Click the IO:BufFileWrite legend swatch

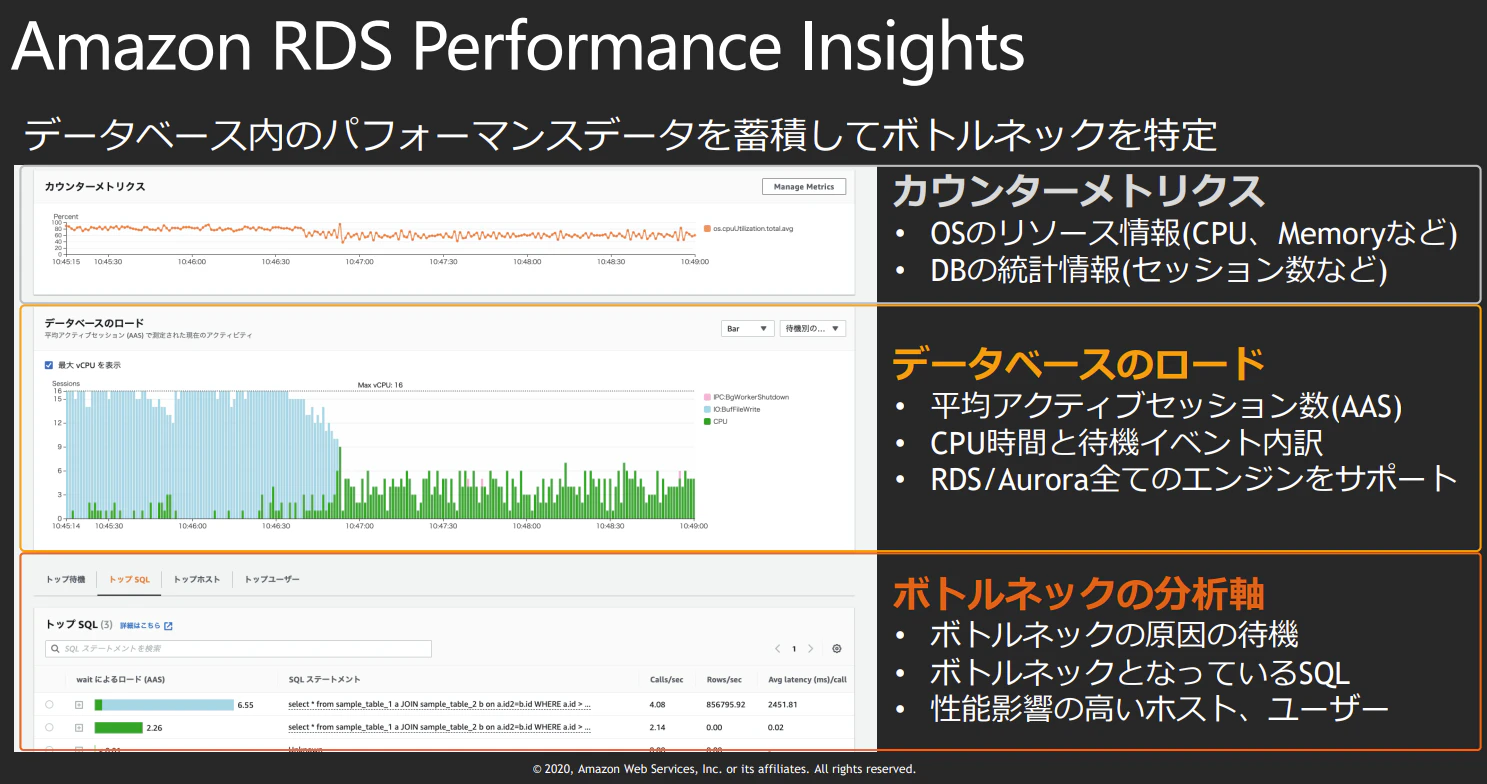tap(707, 409)
